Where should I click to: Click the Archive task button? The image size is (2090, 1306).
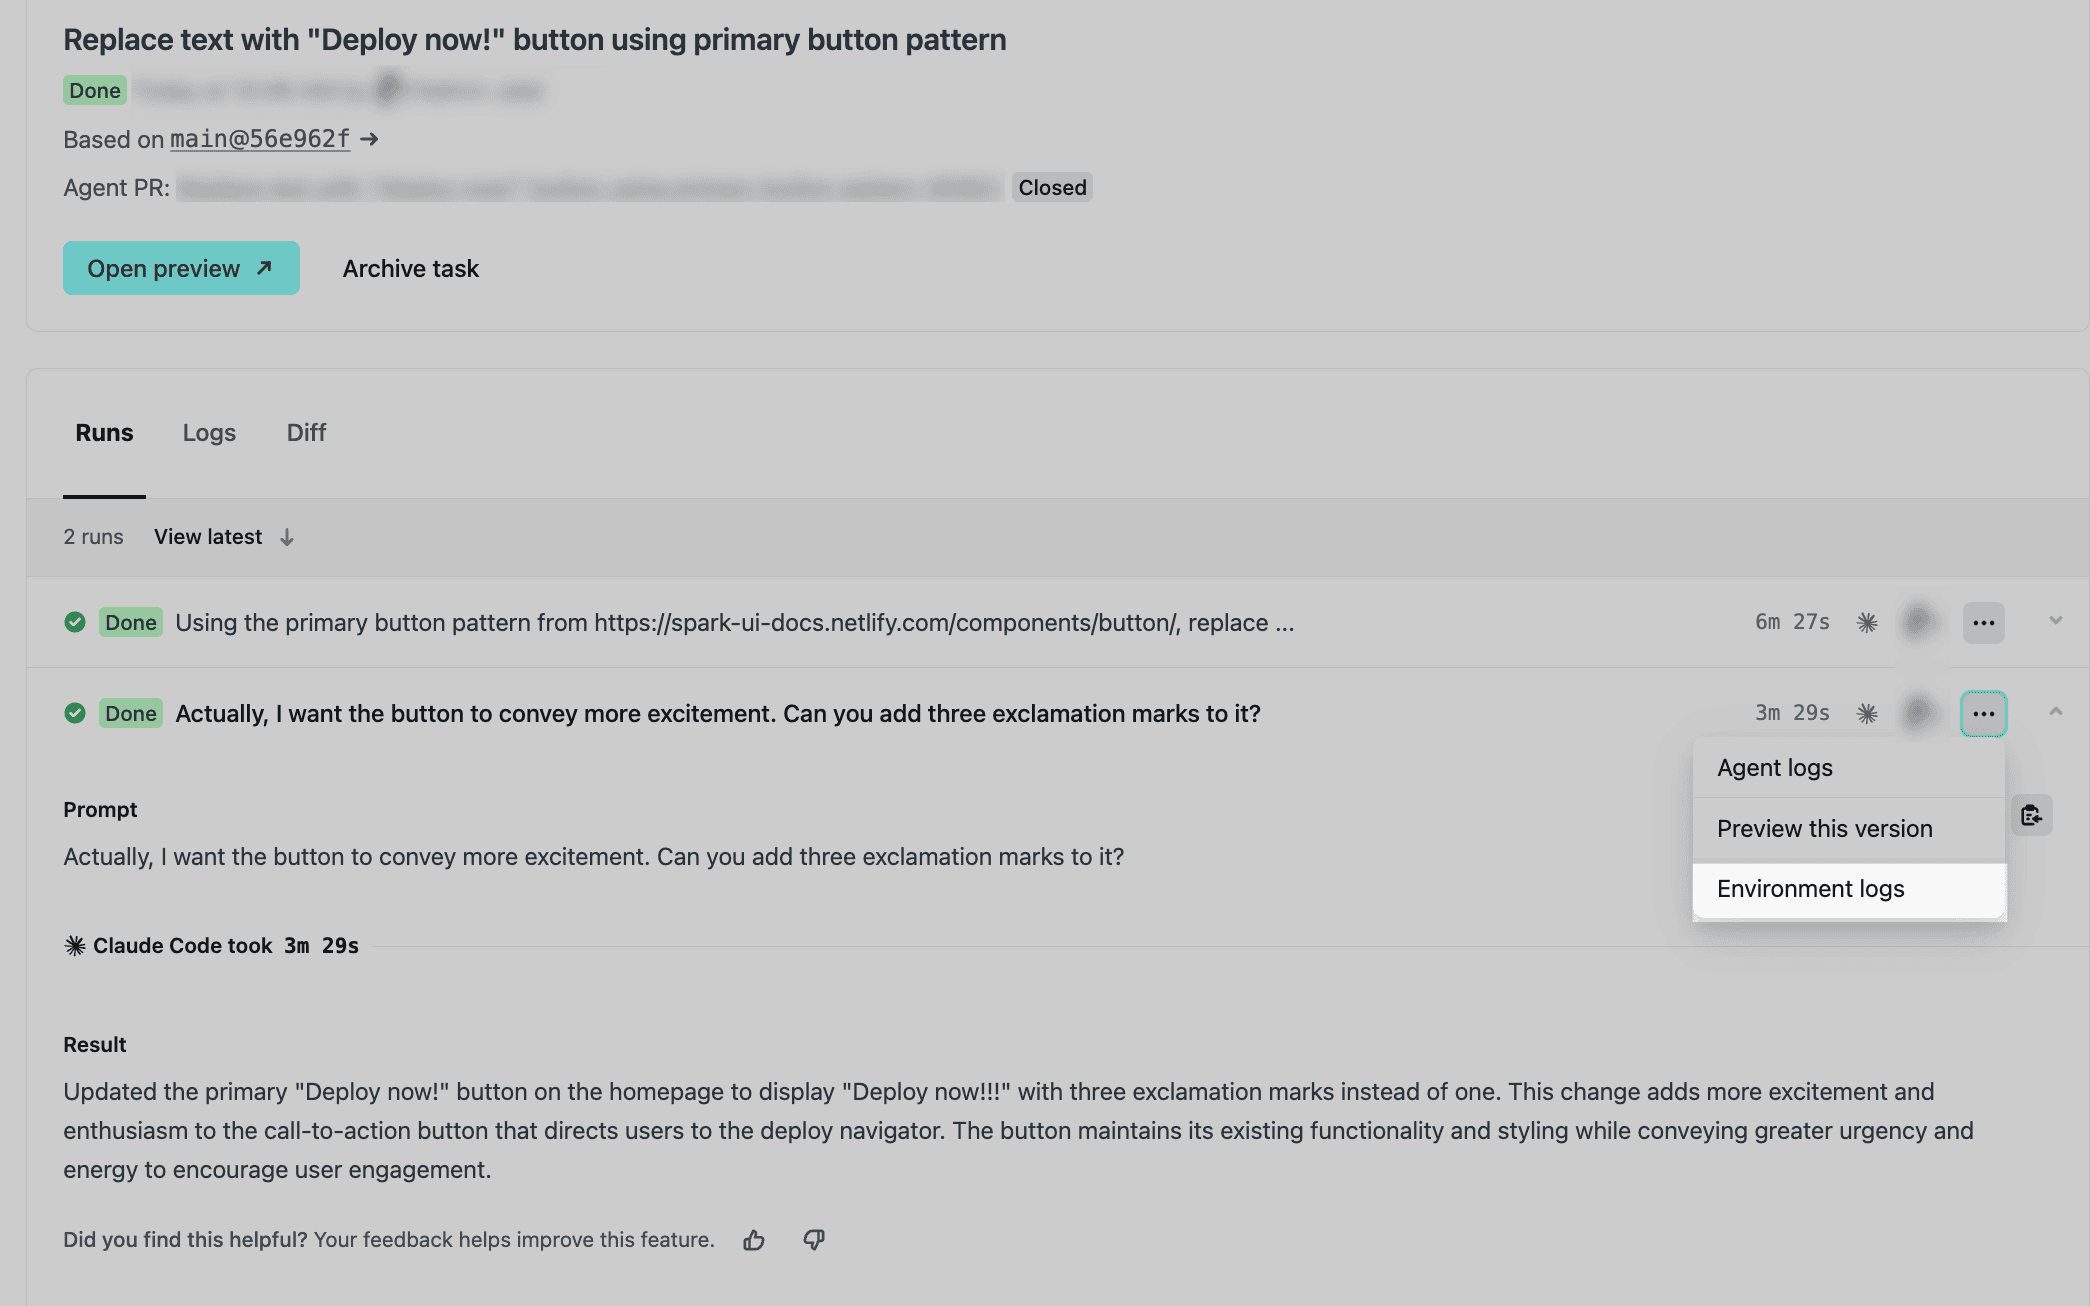[411, 268]
